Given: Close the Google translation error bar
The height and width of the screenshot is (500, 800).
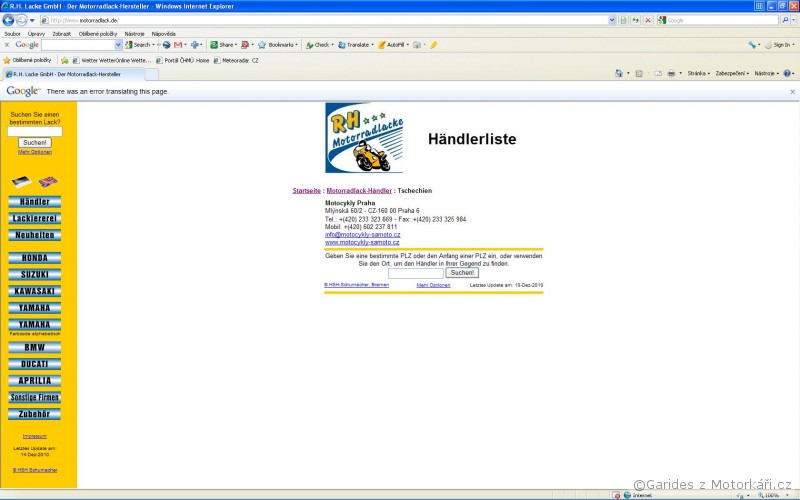Looking at the screenshot, I should tap(792, 91).
